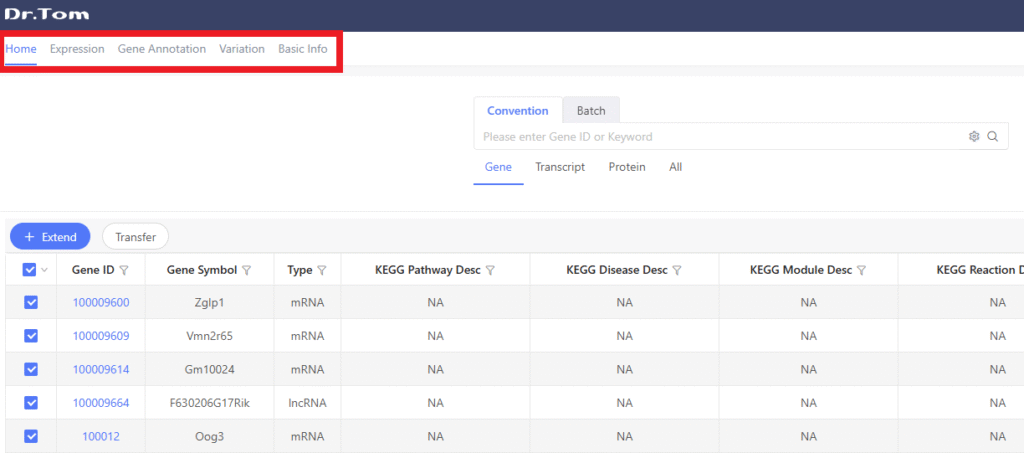The image size is (1024, 453).
Task: Filter the Gene Symbol column
Action: point(247,270)
